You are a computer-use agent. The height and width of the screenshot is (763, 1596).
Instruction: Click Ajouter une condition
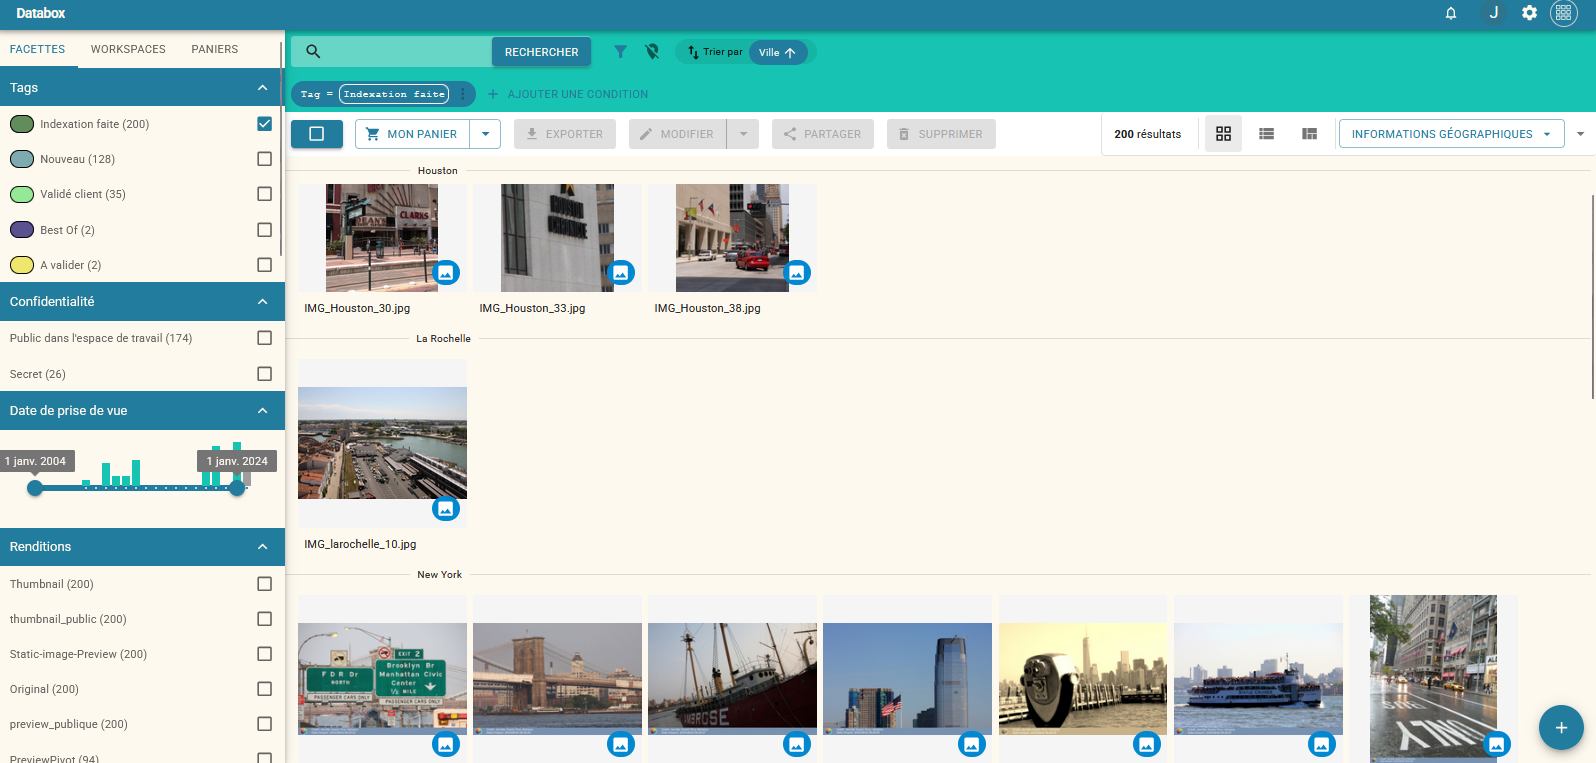point(568,94)
